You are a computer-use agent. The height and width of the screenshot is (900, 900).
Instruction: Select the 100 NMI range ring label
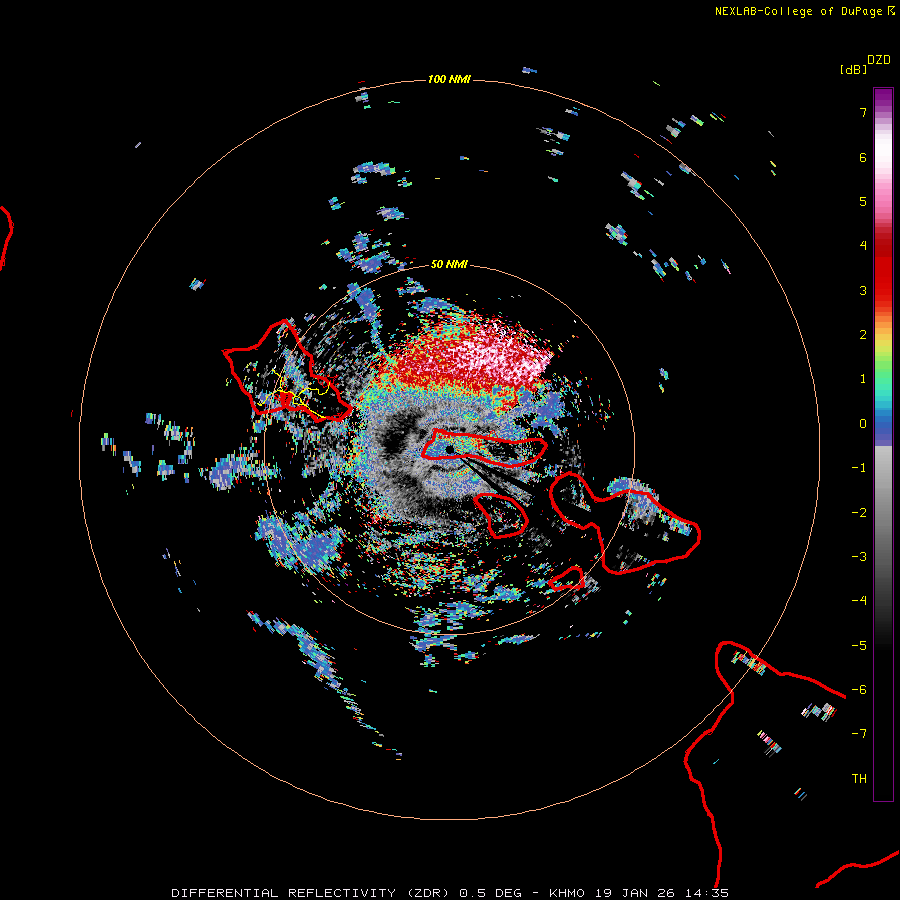click(449, 79)
